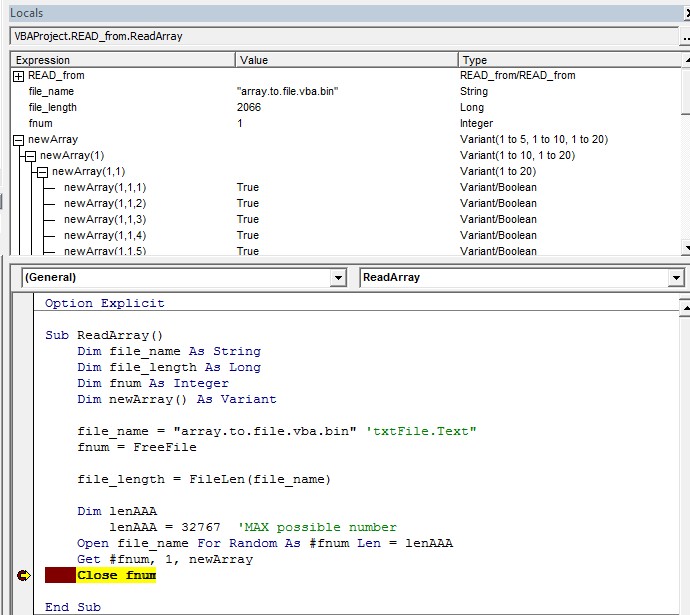Click the fnum = FreeFile line
690x615 pixels.
[137, 447]
